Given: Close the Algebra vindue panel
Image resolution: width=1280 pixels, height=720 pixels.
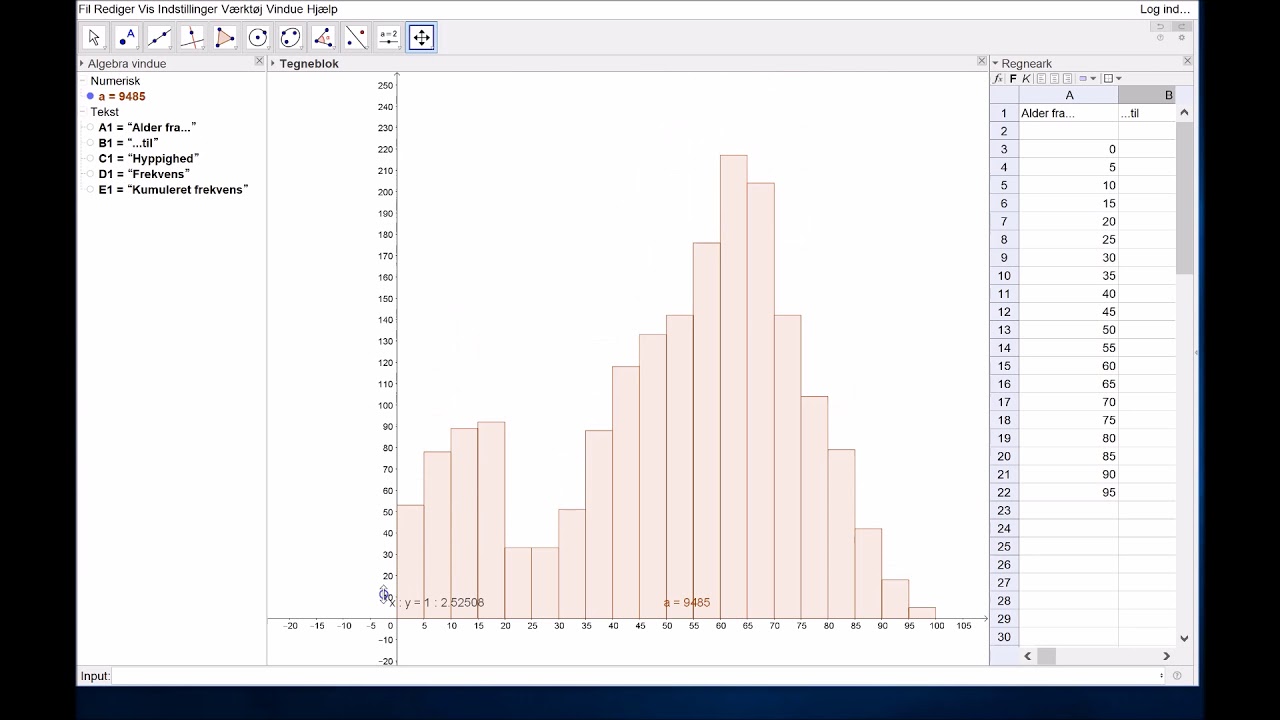Looking at the screenshot, I should [x=259, y=62].
